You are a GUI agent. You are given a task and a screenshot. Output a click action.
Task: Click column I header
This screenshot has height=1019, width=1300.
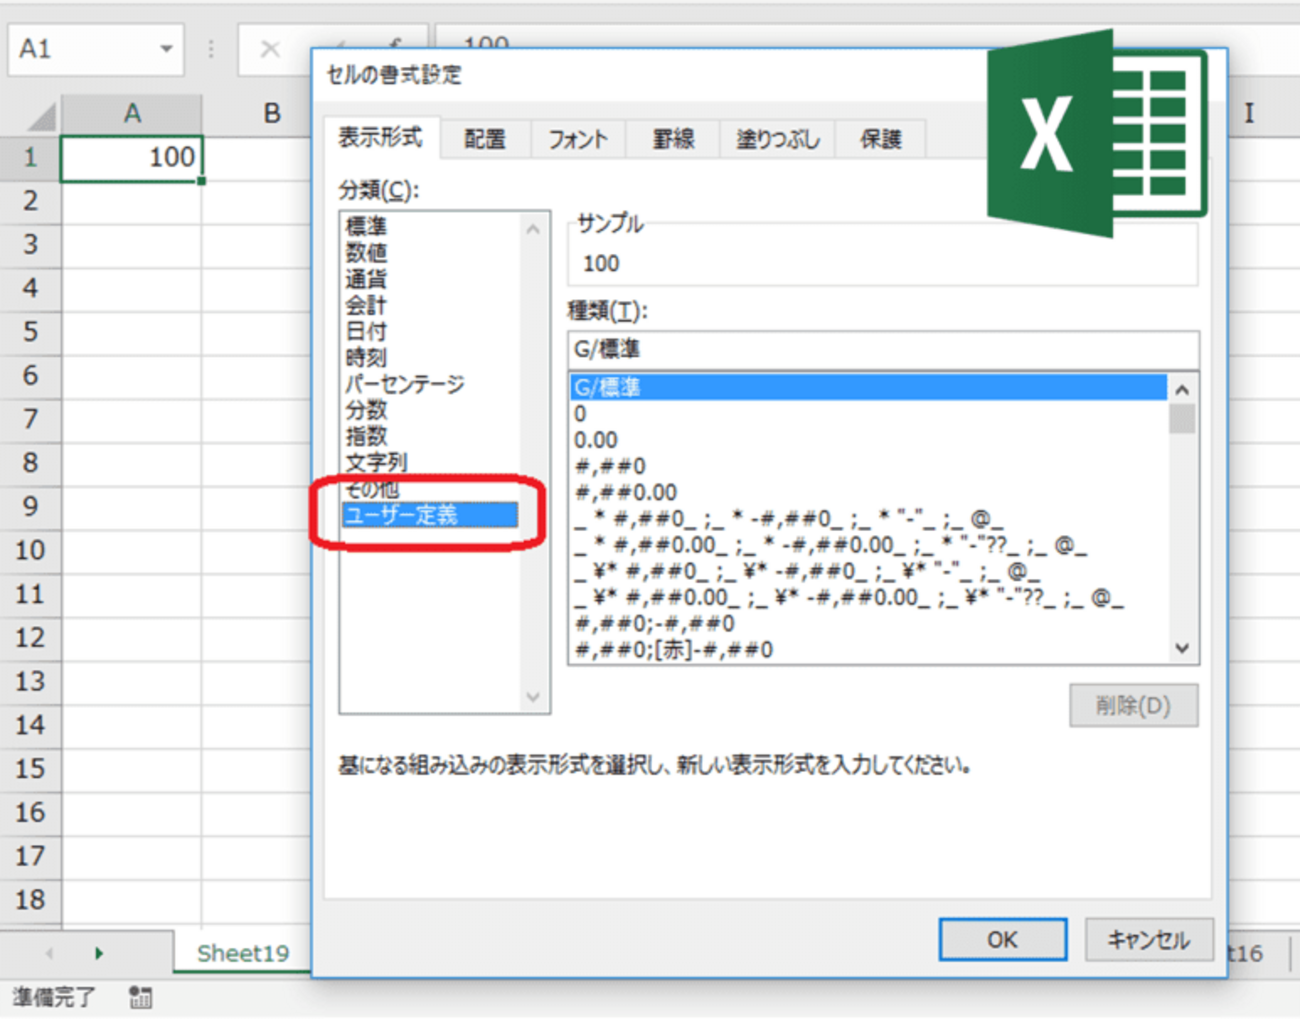(1249, 114)
